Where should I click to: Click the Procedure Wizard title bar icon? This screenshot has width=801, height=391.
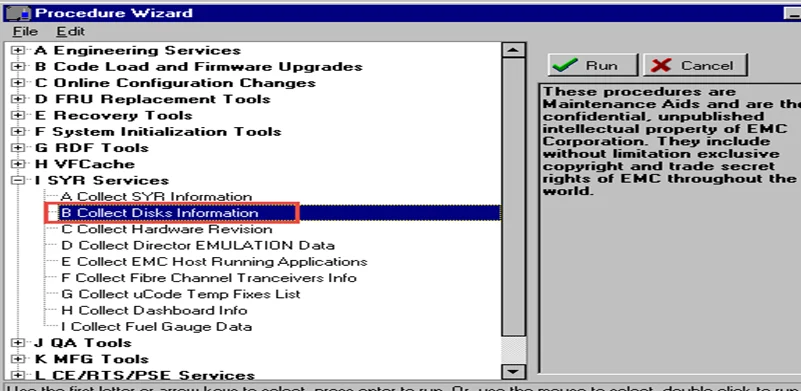[x=17, y=13]
